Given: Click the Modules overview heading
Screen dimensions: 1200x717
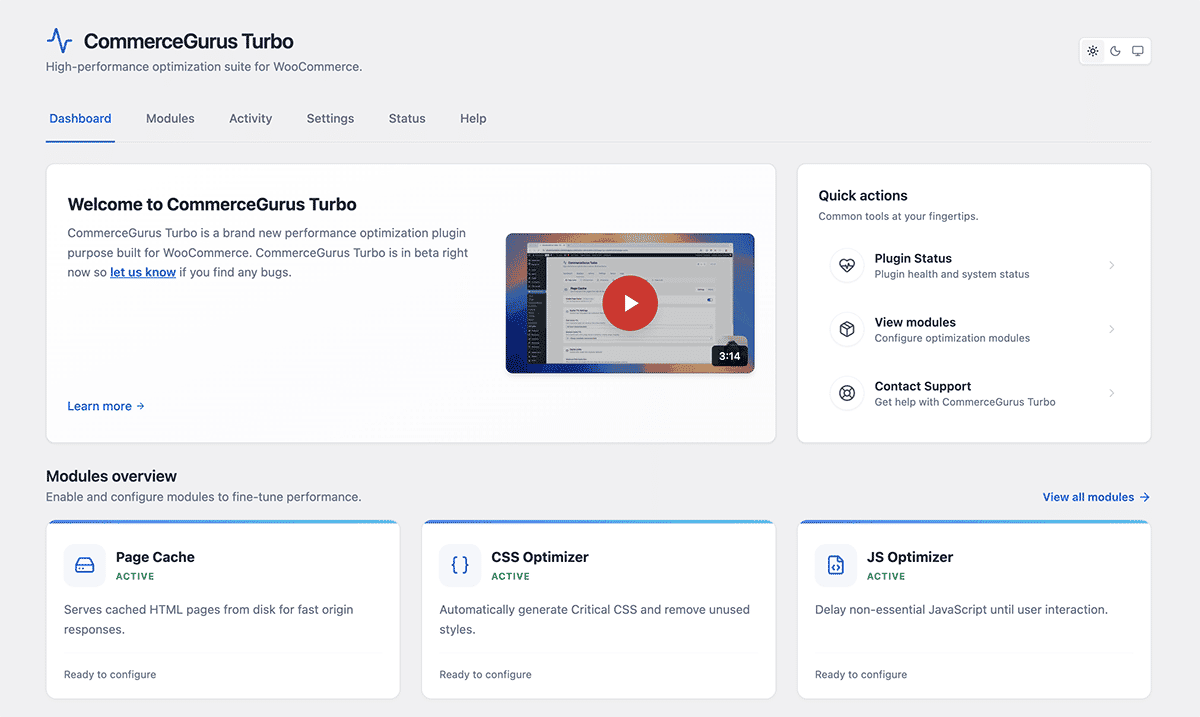Looking at the screenshot, I should coord(111,476).
